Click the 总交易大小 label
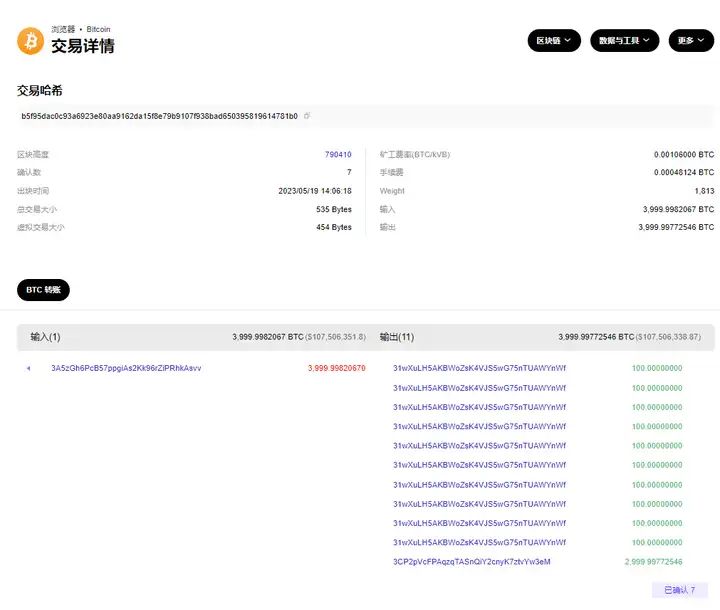The image size is (720, 610). coord(37,209)
